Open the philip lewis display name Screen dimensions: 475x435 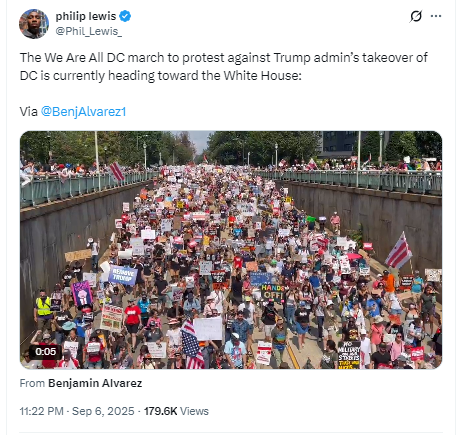pos(86,16)
